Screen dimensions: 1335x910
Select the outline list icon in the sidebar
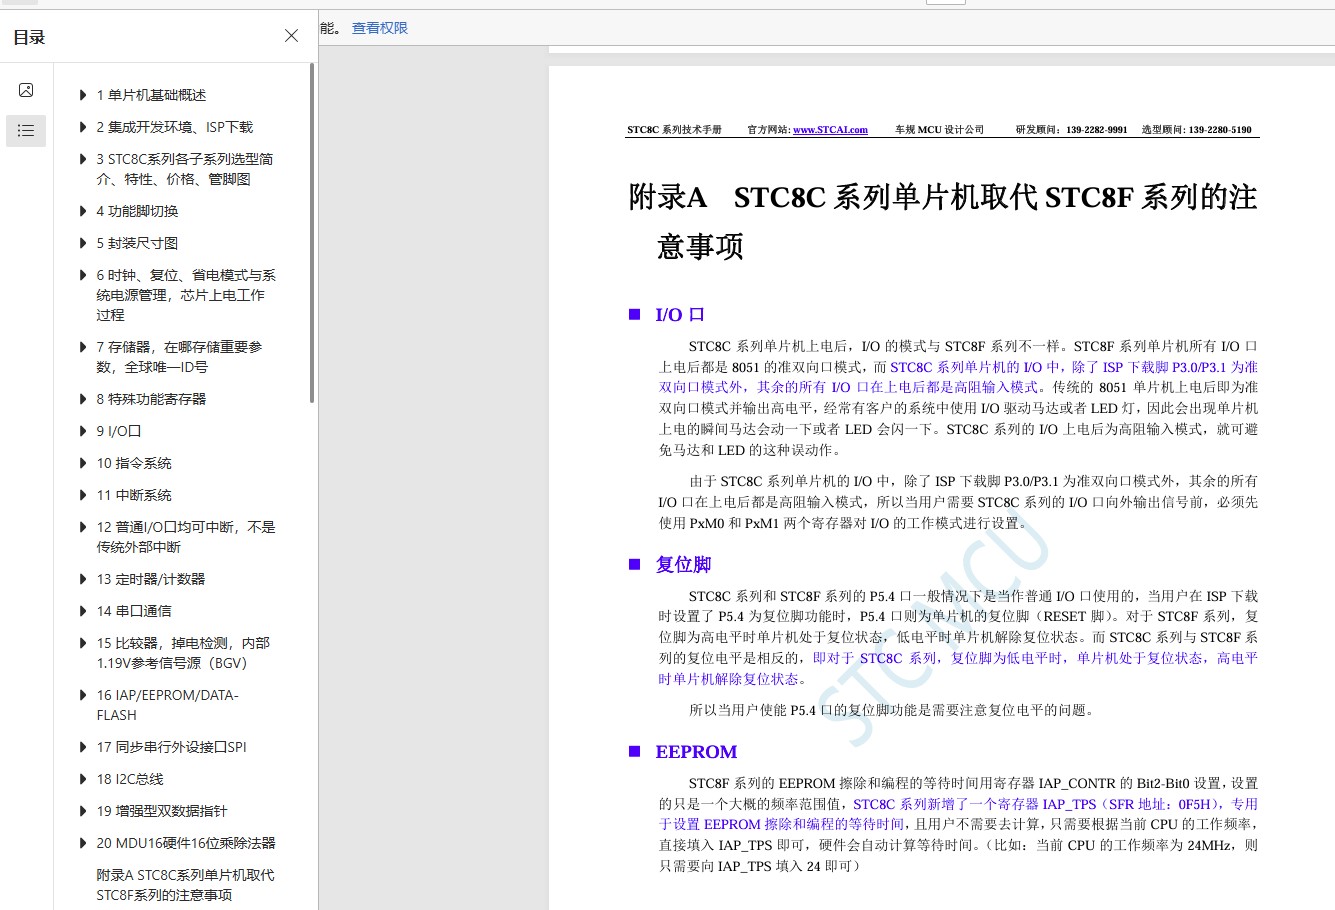pyautogui.click(x=25, y=130)
